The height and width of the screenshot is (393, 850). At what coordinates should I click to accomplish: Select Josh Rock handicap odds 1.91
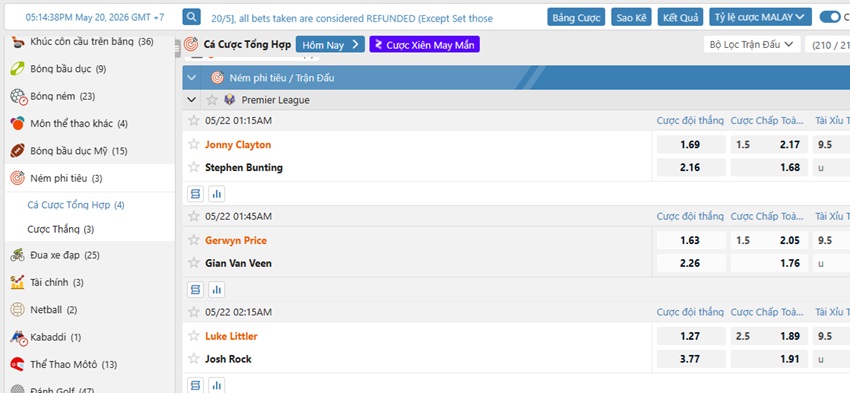pos(769,359)
